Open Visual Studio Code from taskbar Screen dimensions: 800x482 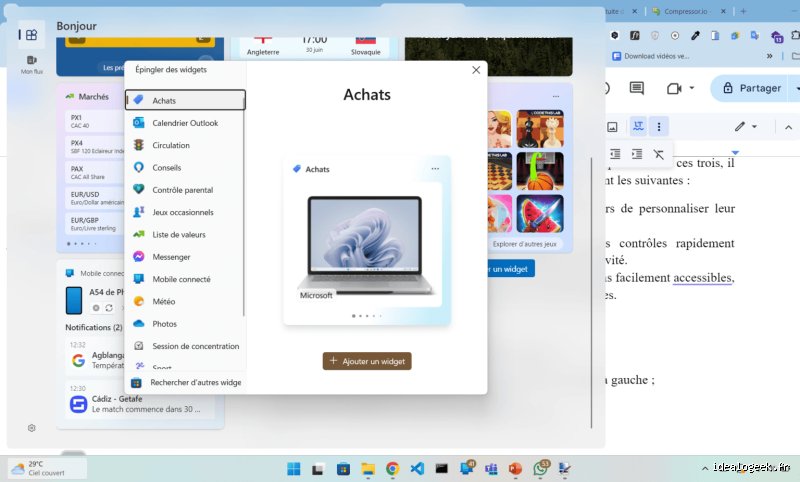[x=417, y=468]
